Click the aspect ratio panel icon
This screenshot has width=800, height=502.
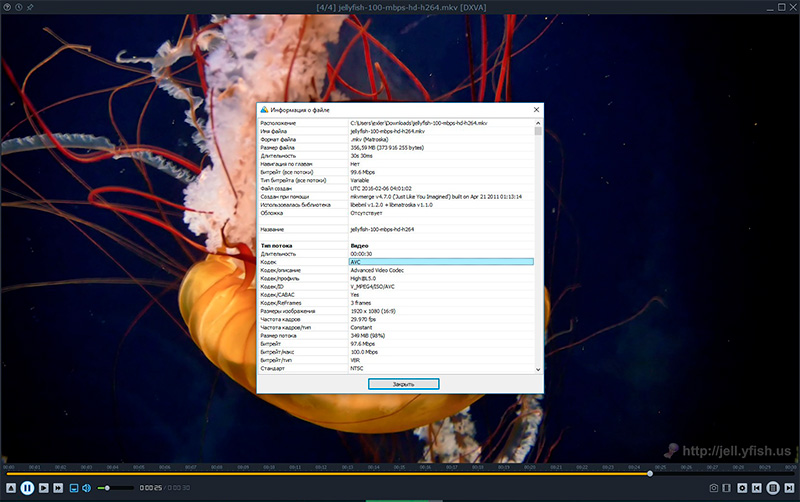(727, 487)
